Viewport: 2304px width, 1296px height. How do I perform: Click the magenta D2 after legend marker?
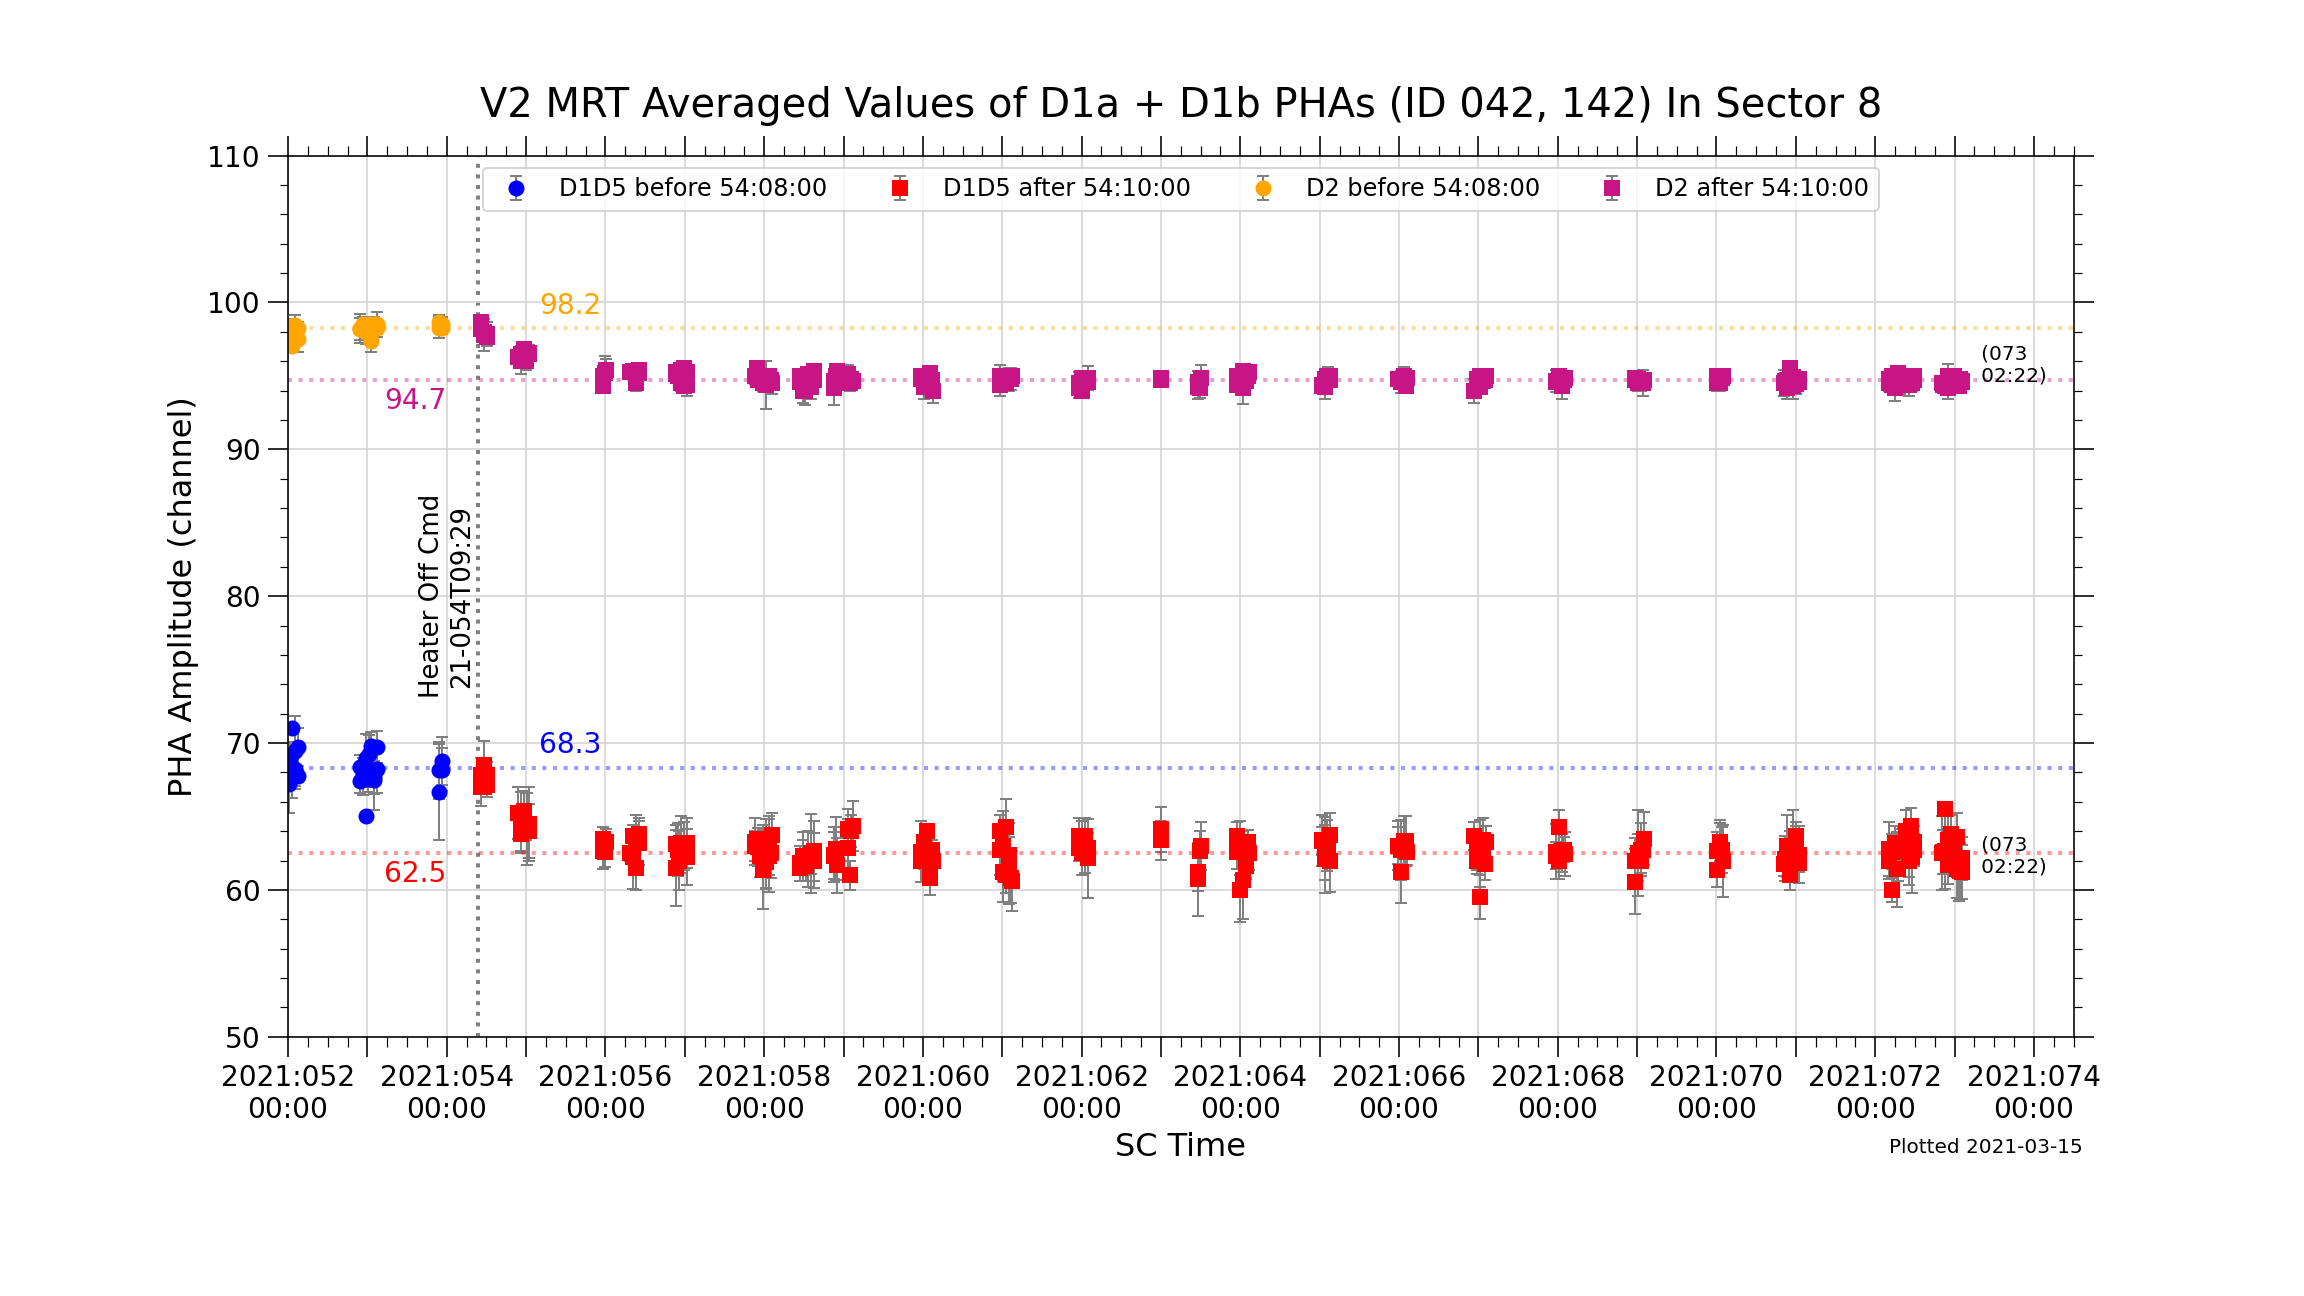(1612, 188)
